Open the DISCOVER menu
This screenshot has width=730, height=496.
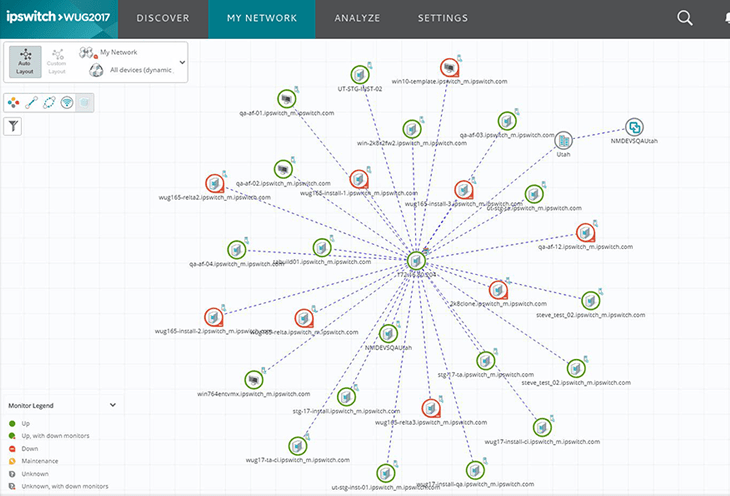(x=163, y=18)
